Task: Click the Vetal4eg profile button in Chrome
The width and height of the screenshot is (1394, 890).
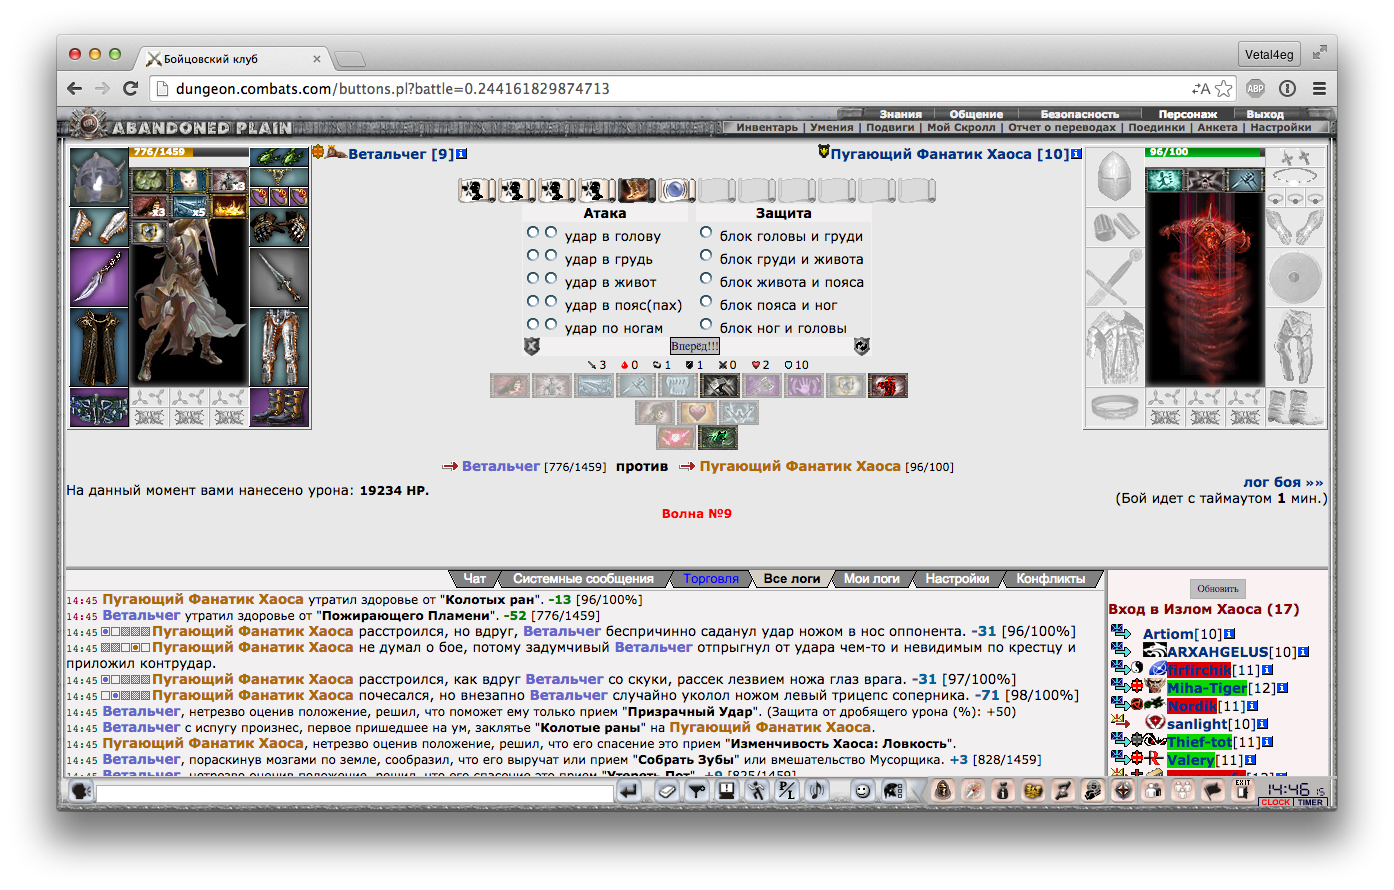Action: point(1269,54)
